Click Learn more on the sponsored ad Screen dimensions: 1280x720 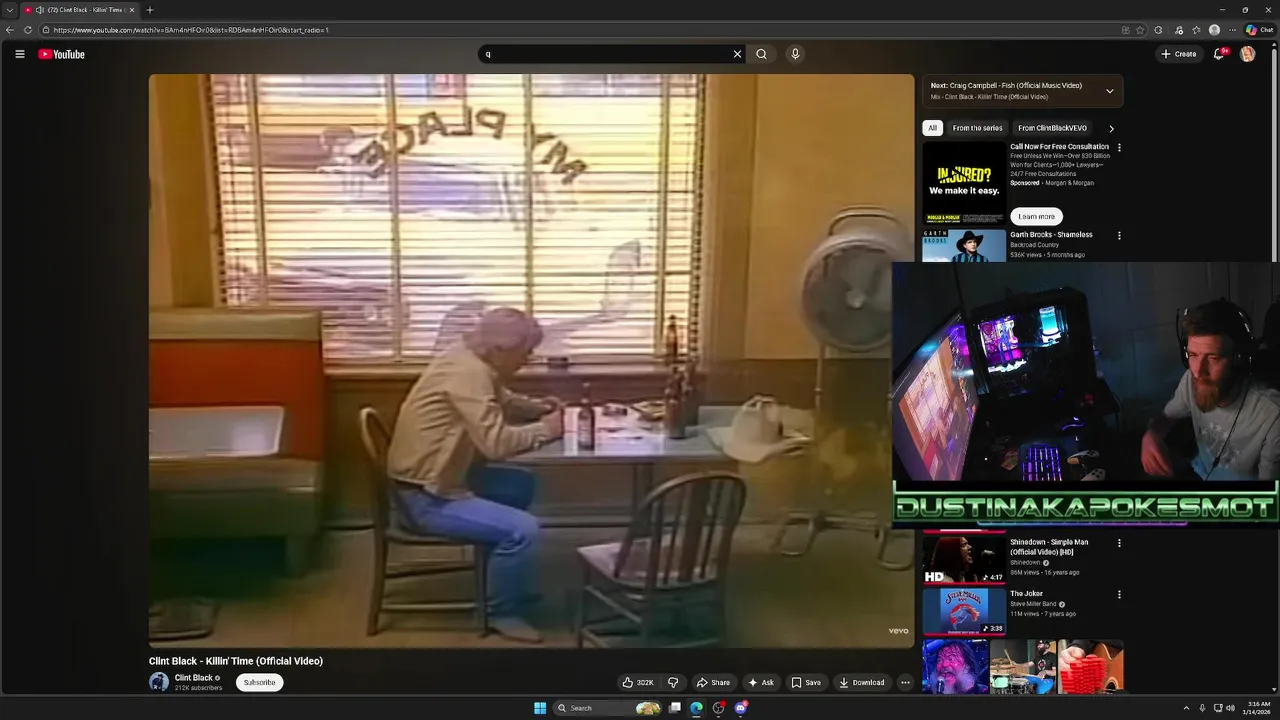pyautogui.click(x=1036, y=216)
